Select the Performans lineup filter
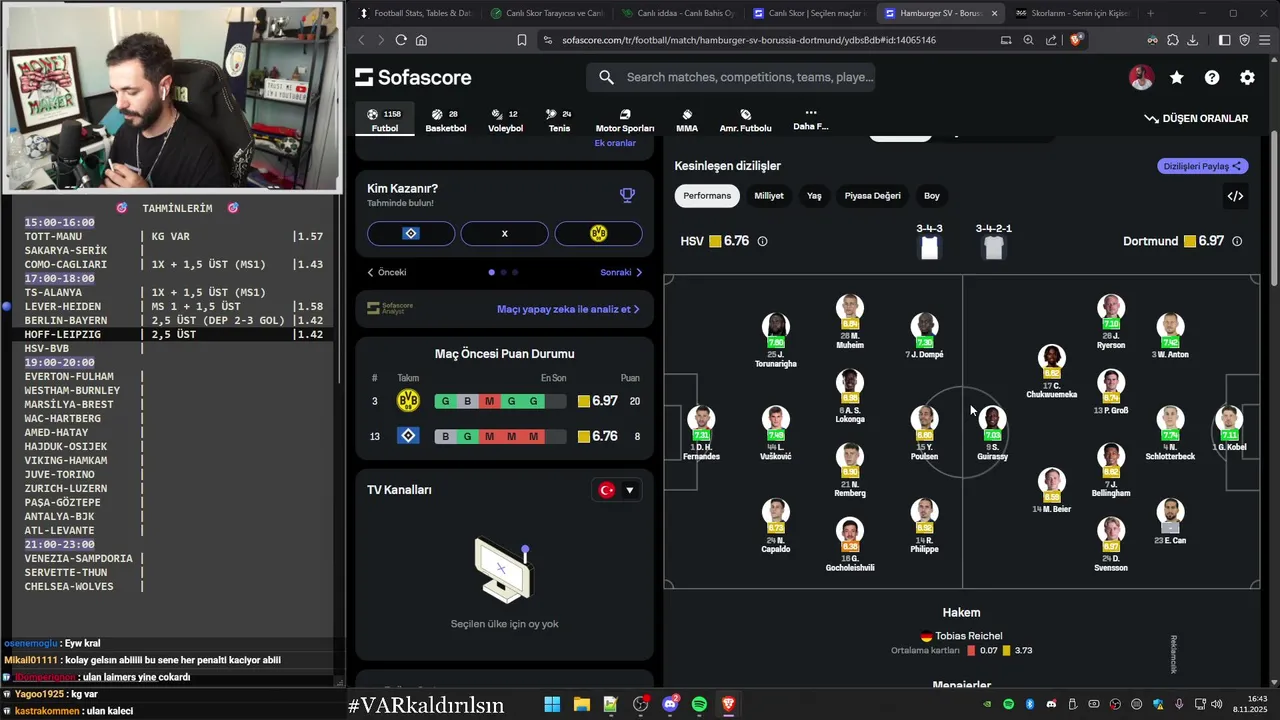The image size is (1280, 720). pyautogui.click(x=707, y=196)
